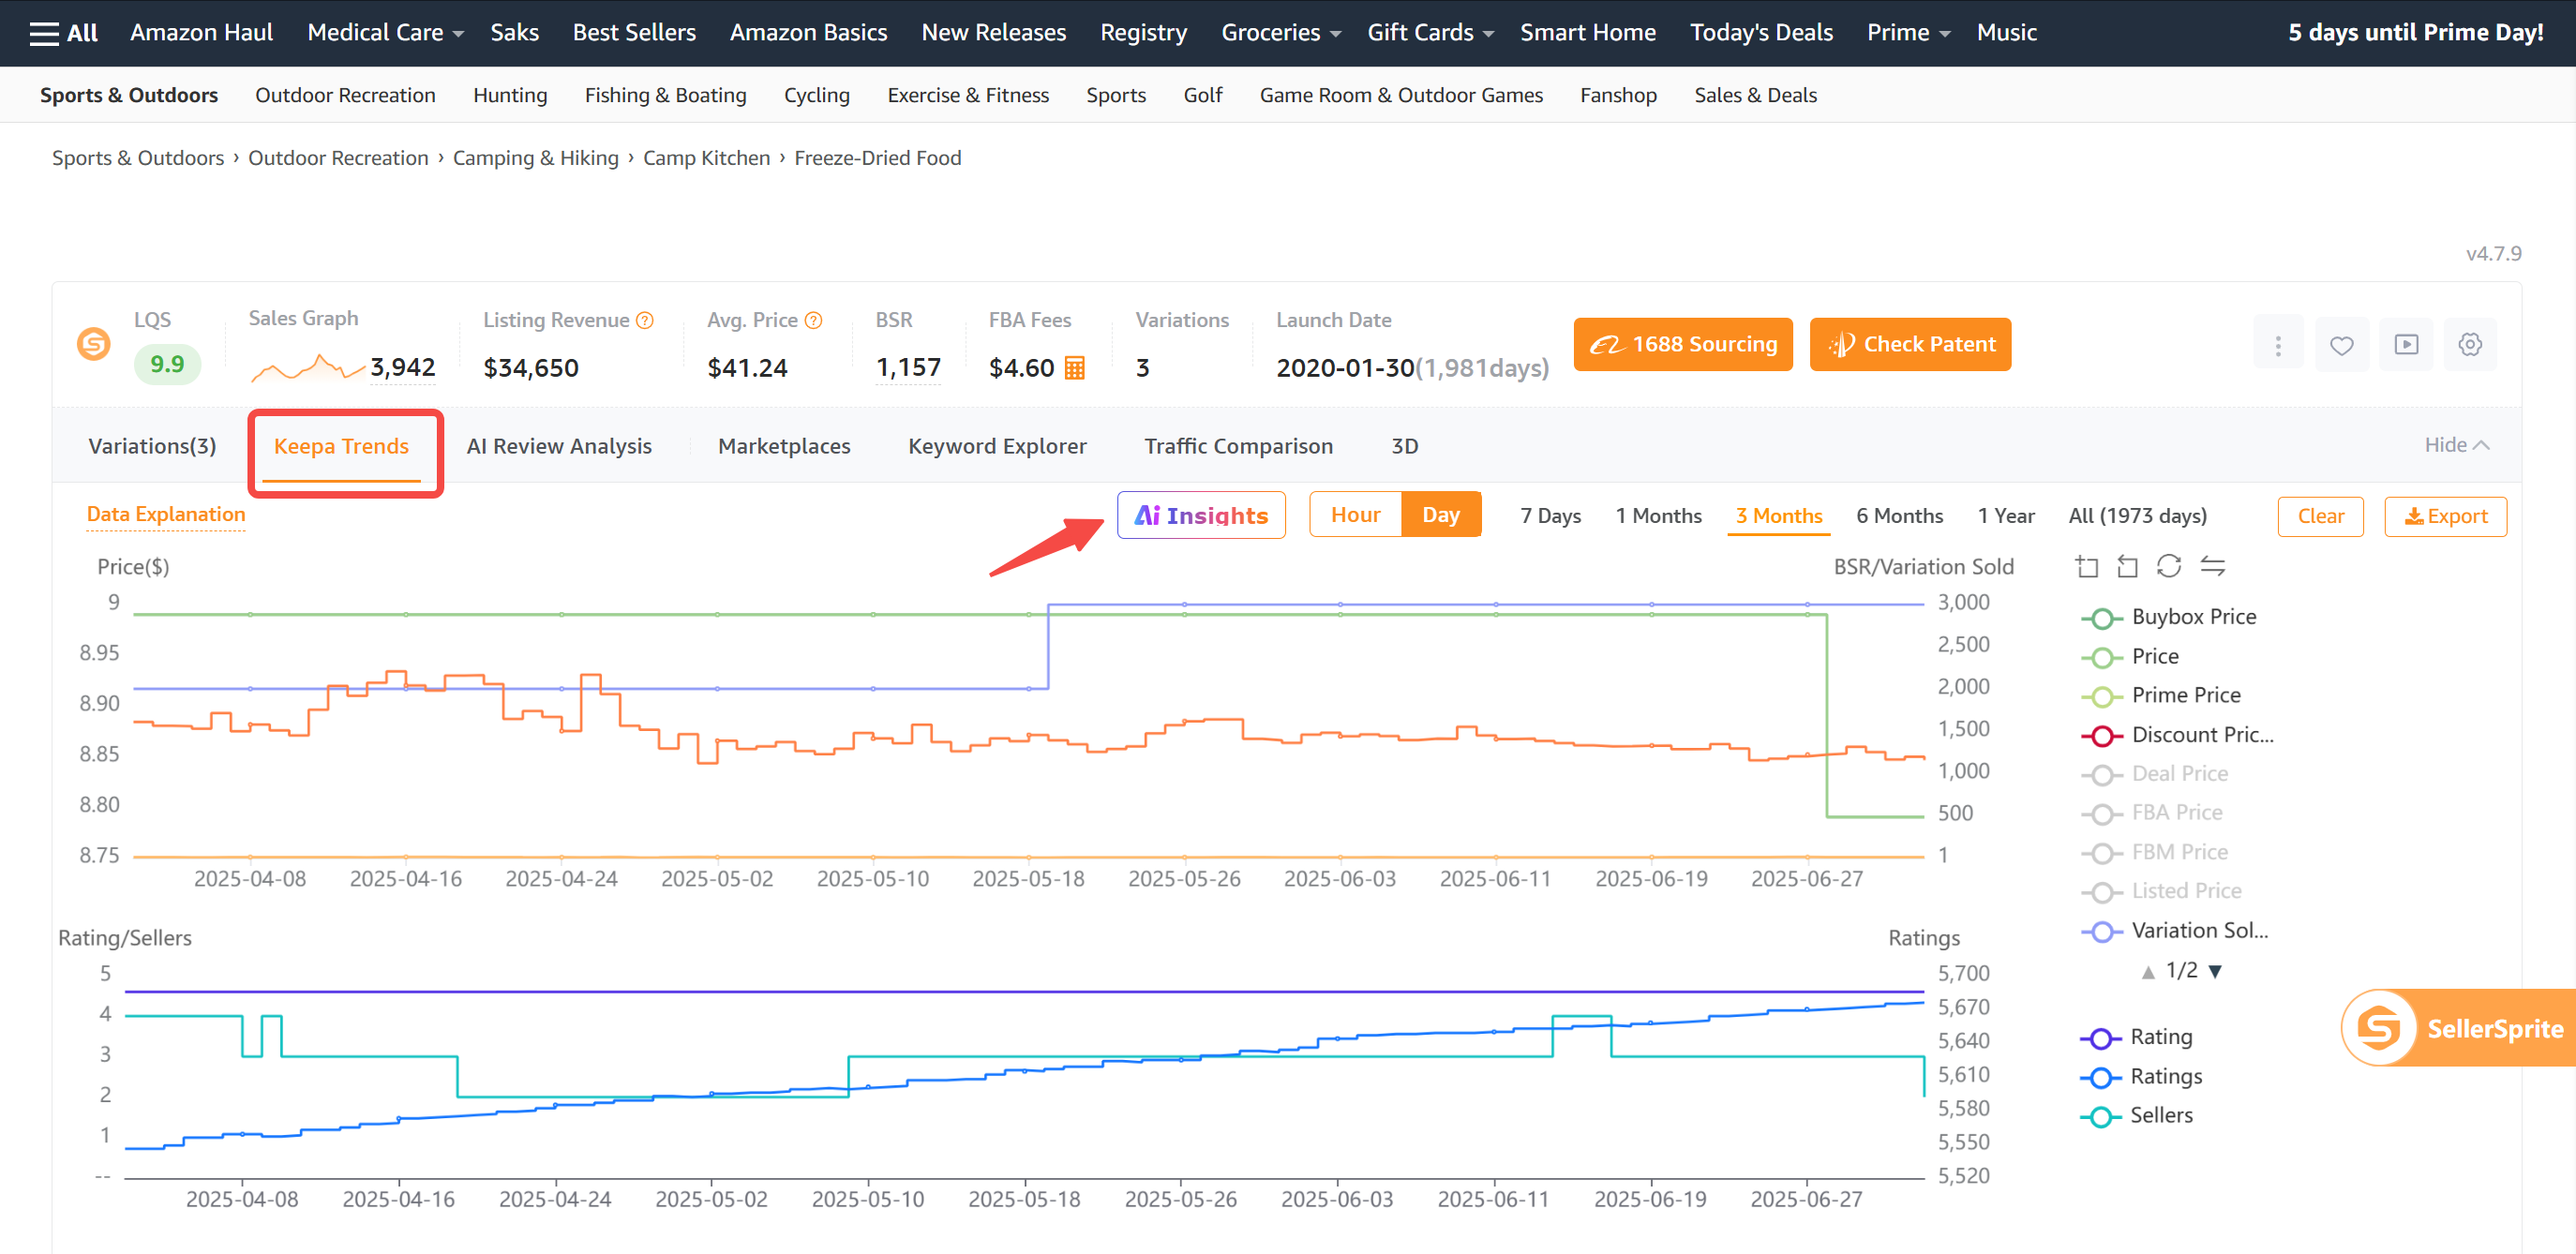Open the Data Explanation link
Screen dimensions: 2576x1254
[x=166, y=514]
